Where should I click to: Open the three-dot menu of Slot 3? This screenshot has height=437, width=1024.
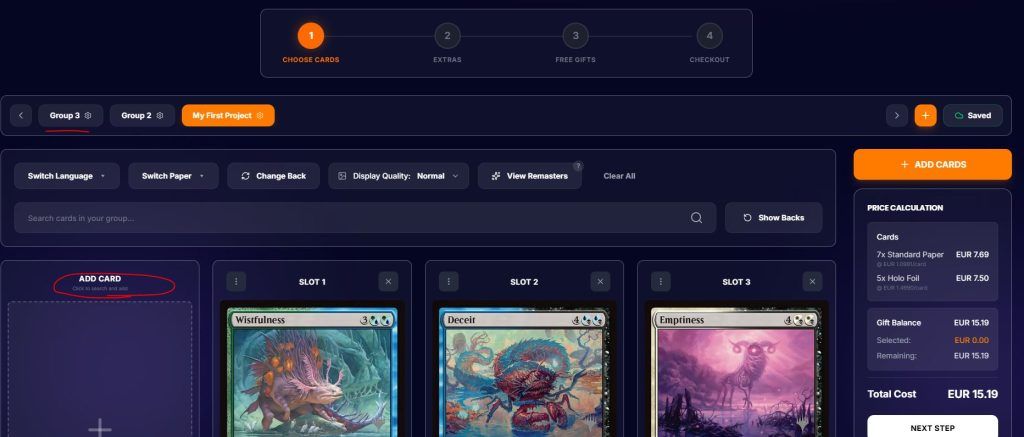660,282
